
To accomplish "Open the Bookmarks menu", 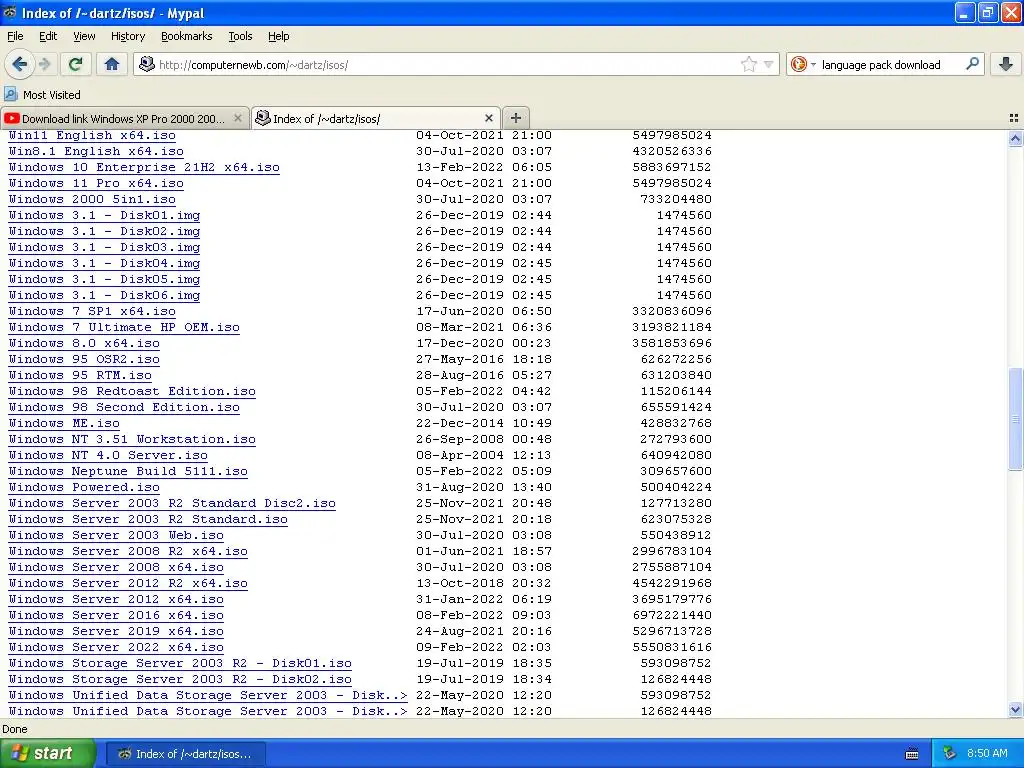I will [186, 36].
